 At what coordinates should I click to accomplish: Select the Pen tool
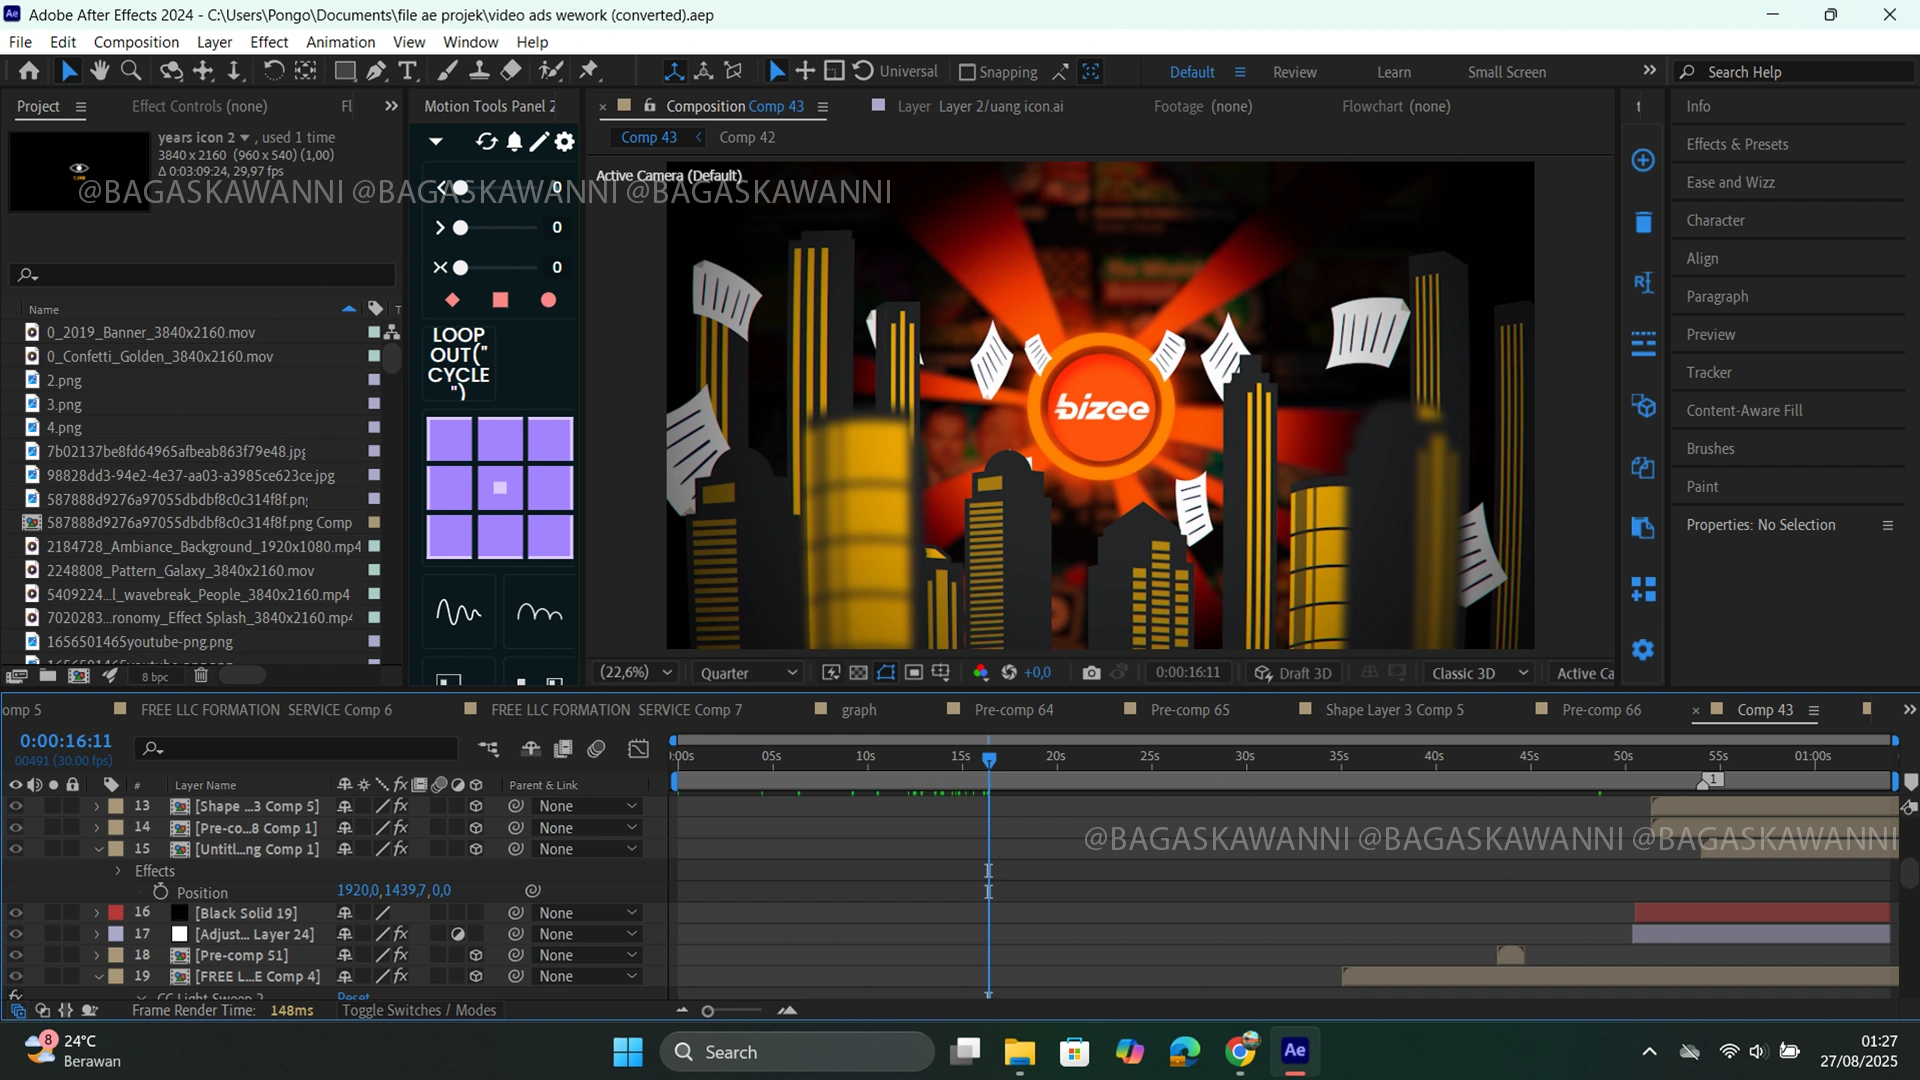coord(376,71)
